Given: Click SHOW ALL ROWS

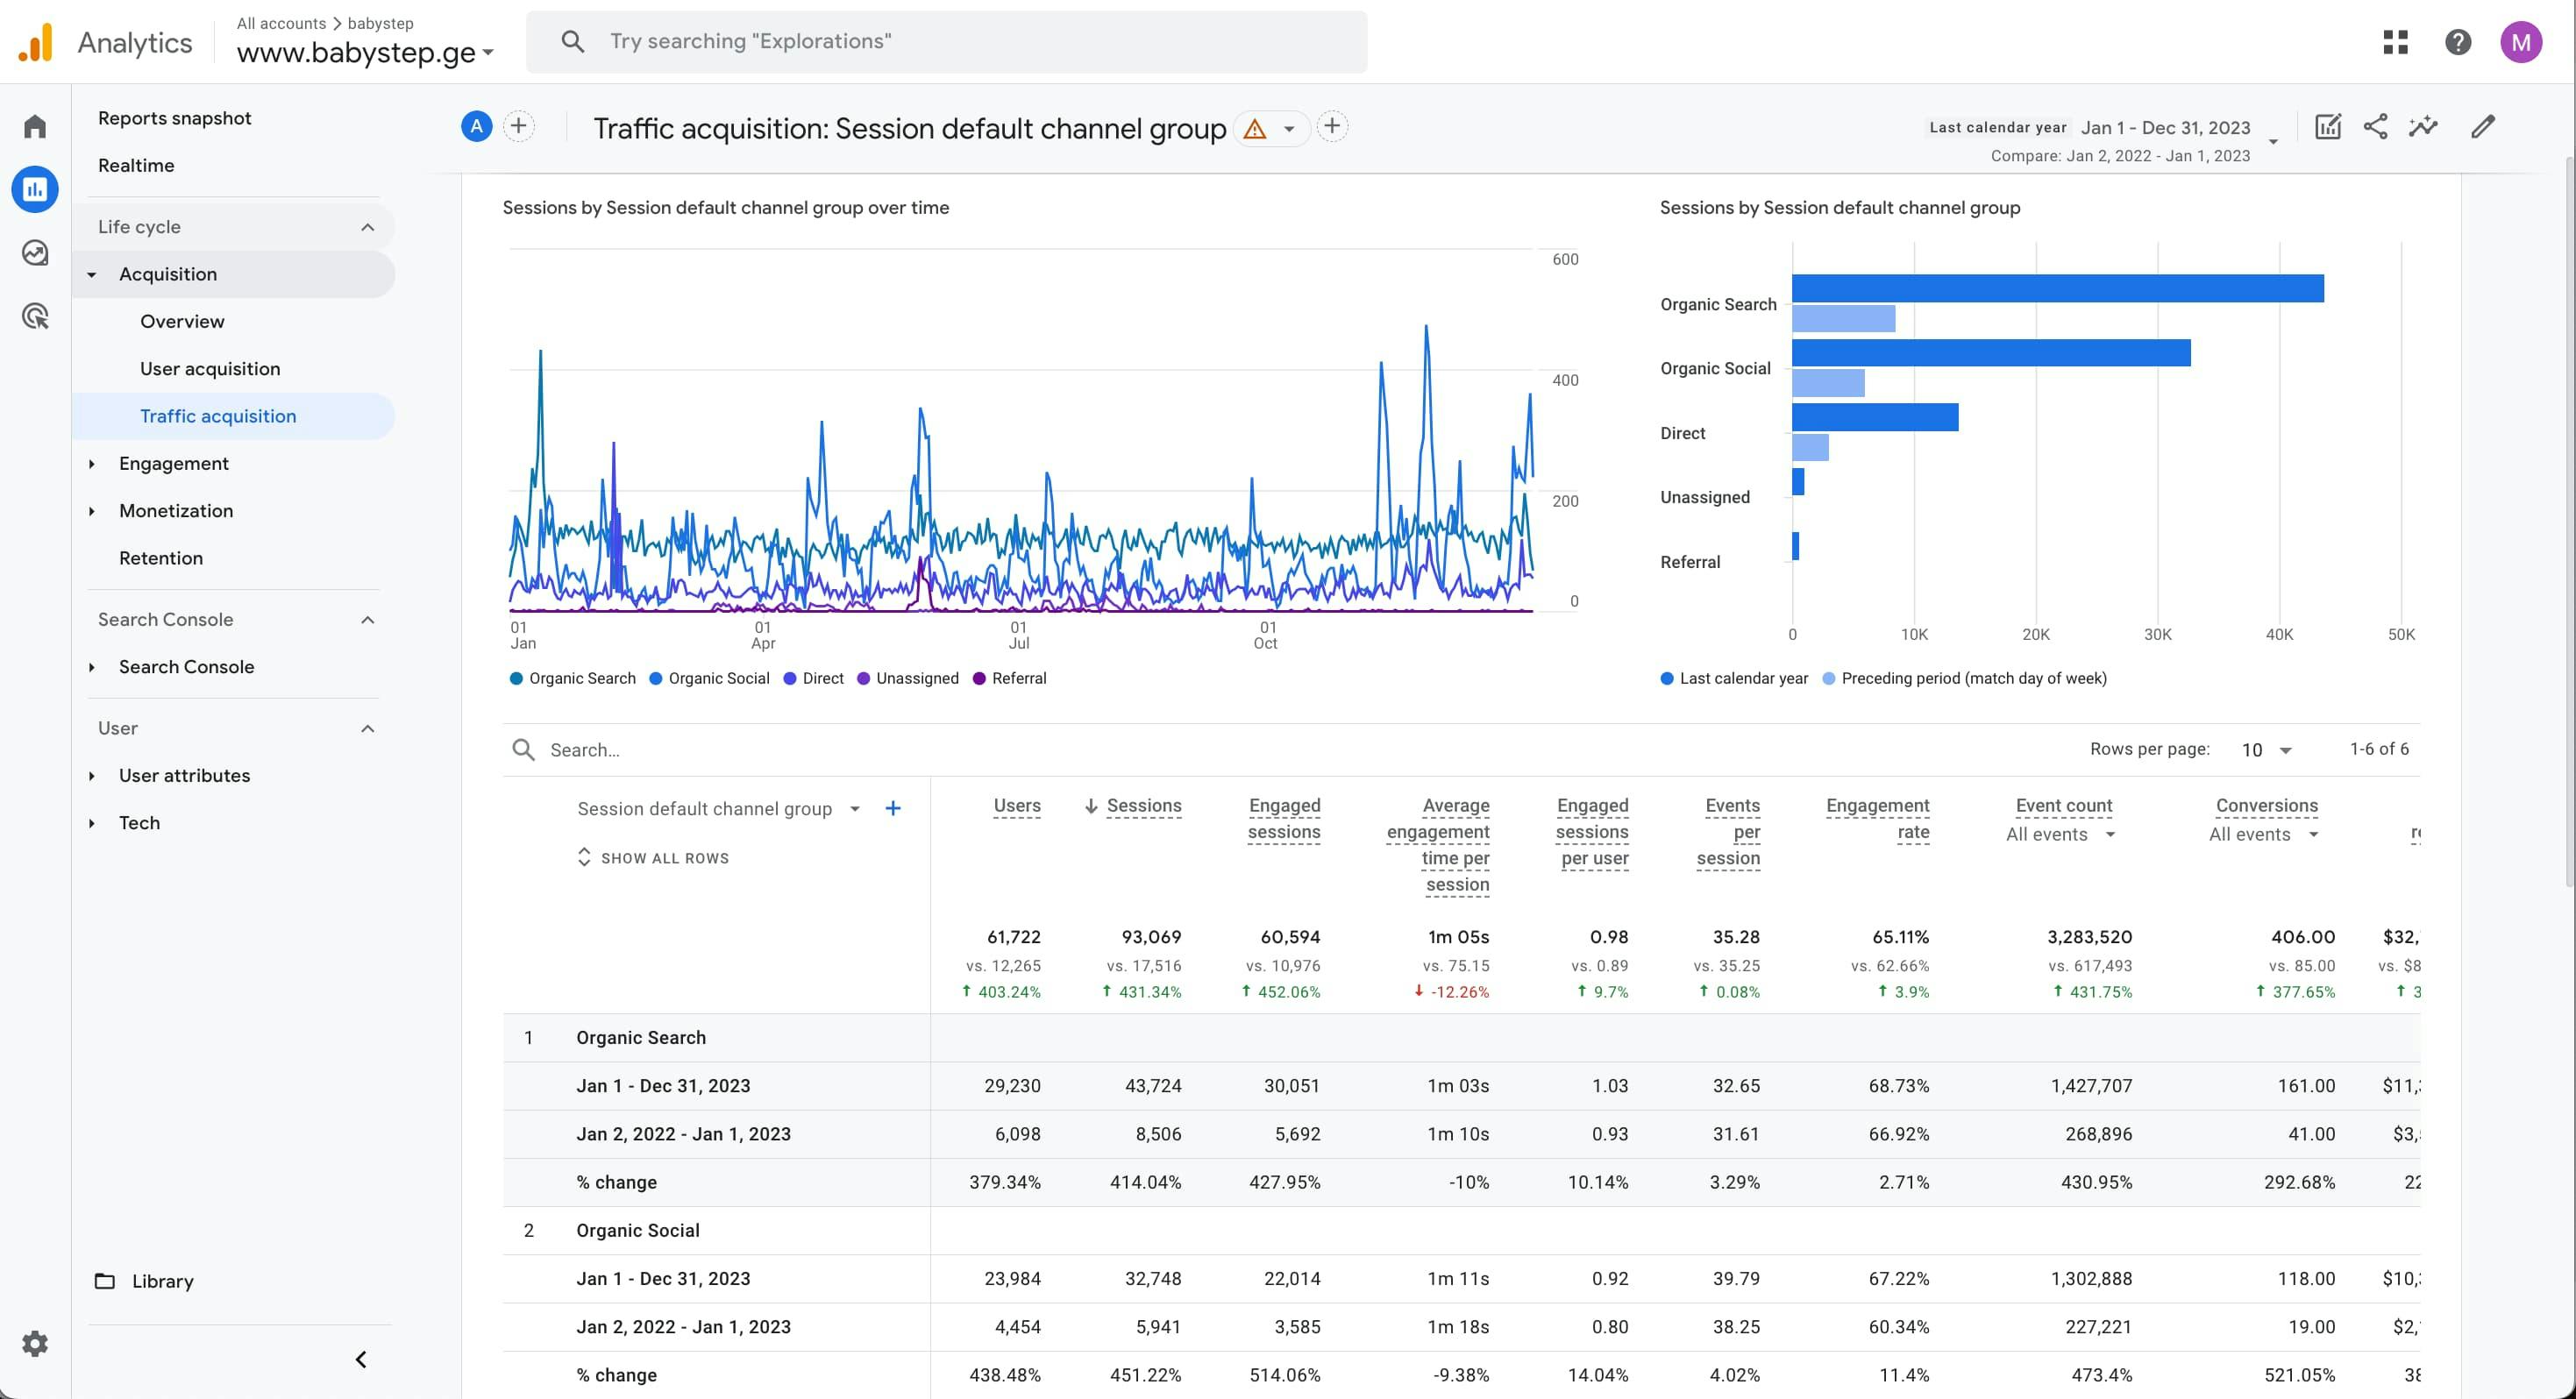Looking at the screenshot, I should coord(653,858).
